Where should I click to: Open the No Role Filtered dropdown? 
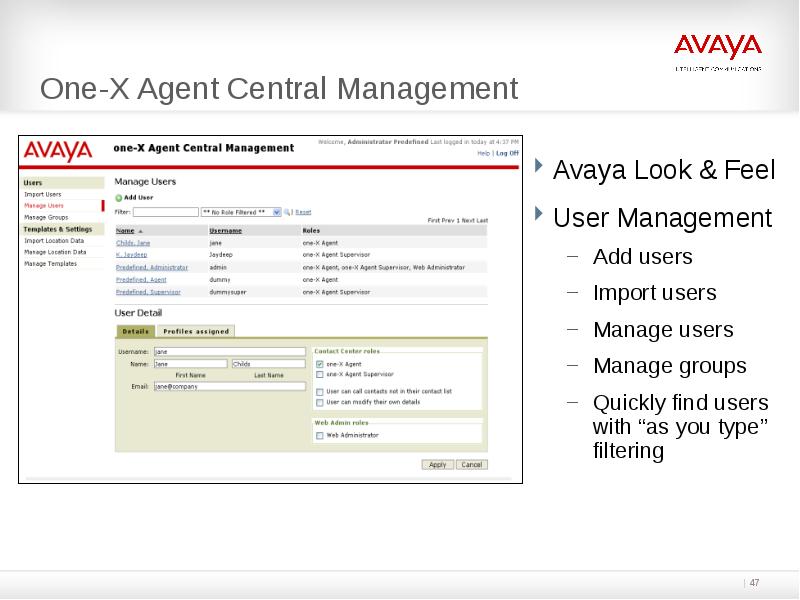point(241,212)
